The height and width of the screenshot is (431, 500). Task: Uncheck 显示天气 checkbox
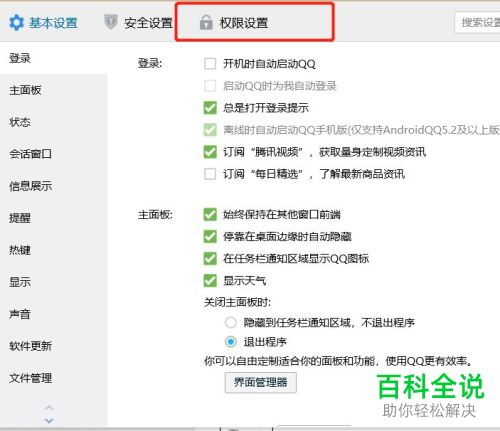(210, 280)
